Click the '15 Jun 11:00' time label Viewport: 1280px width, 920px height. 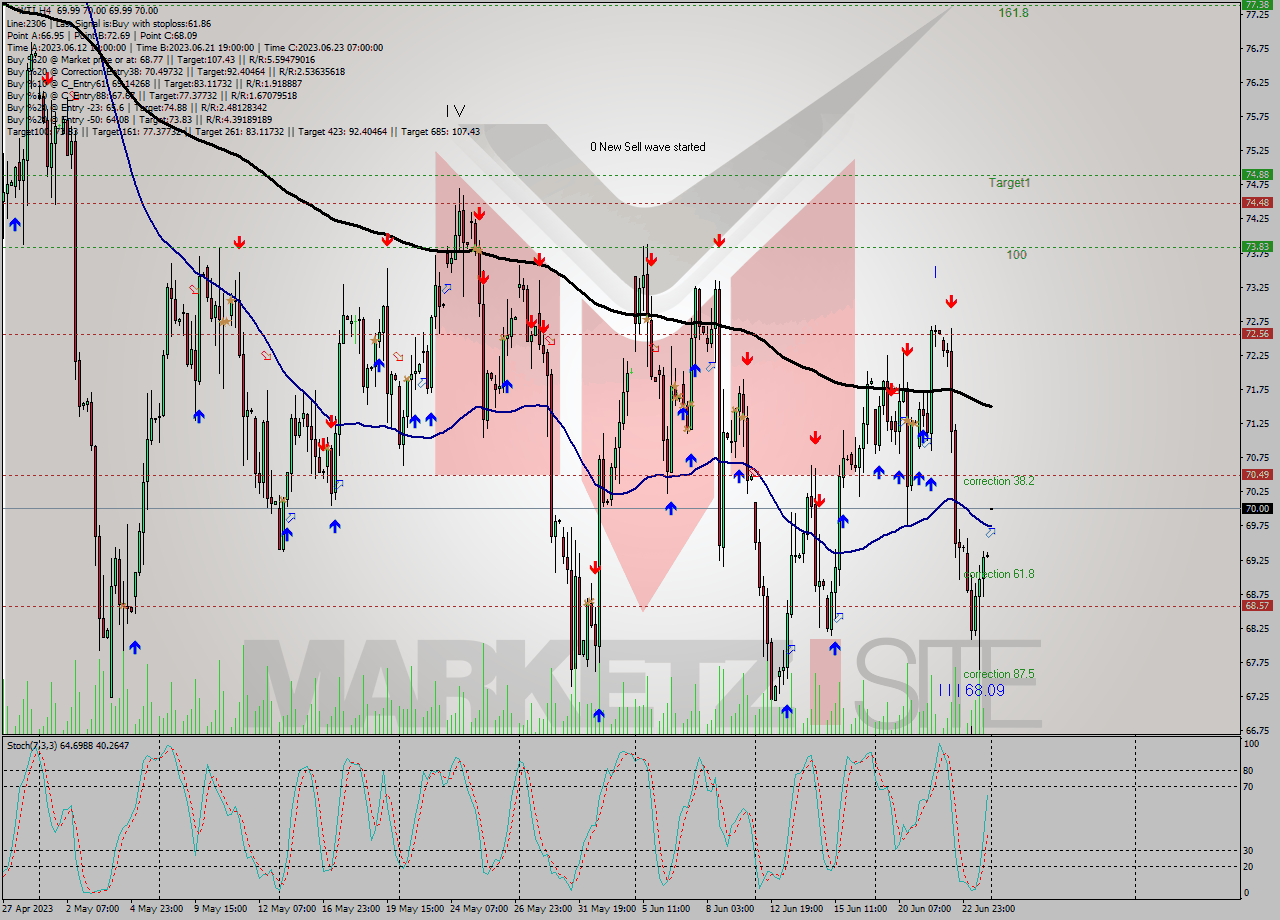pos(860,909)
